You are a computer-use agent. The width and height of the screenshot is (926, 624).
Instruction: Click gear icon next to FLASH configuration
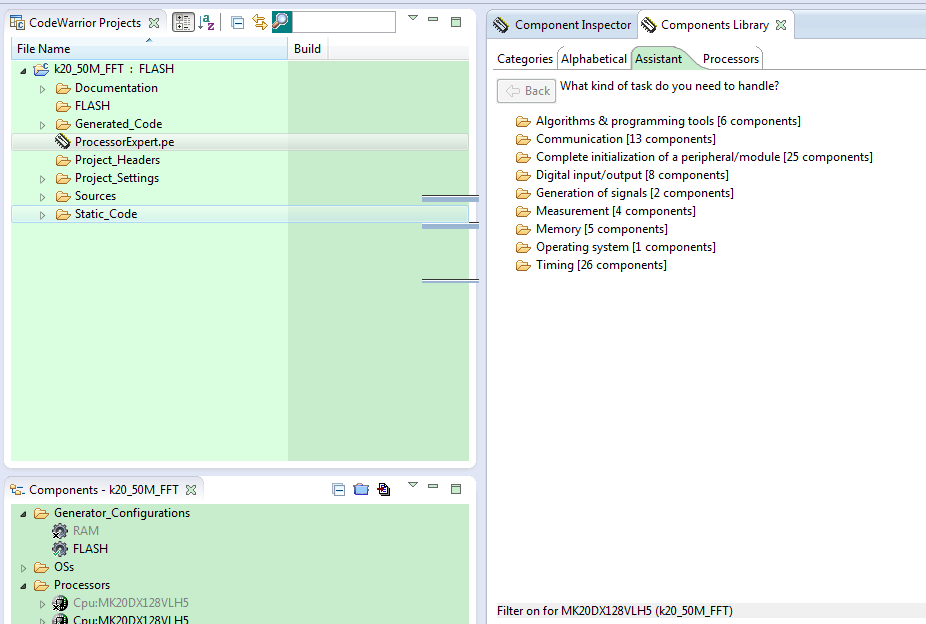(x=60, y=549)
